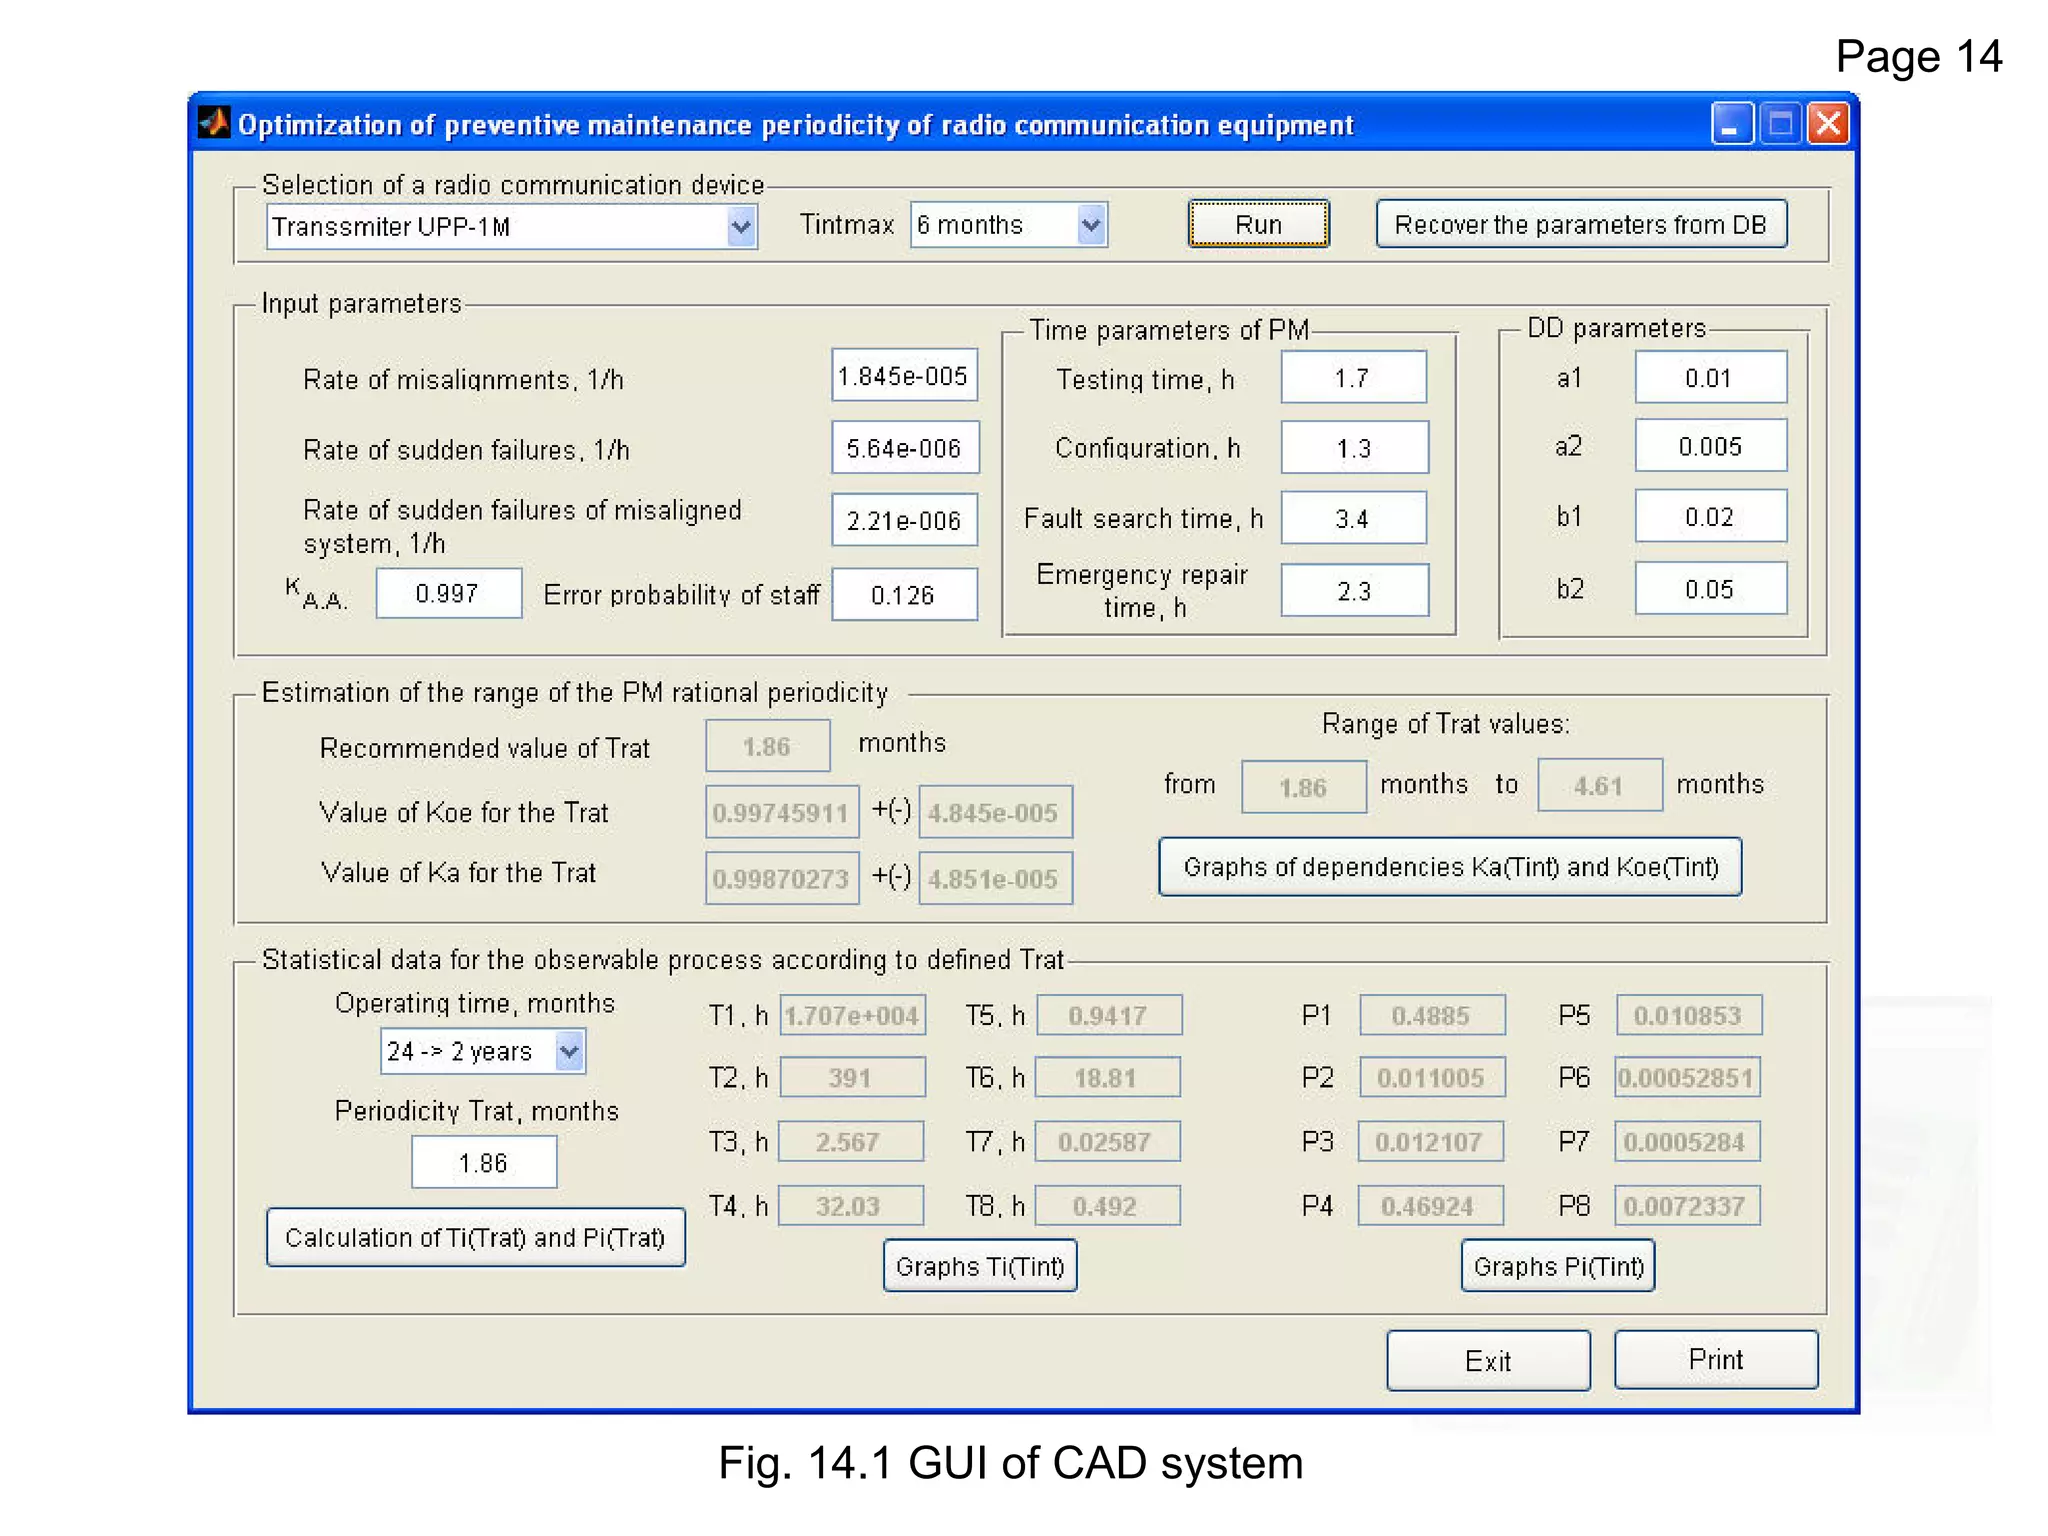Click the T8 value 0.492
This screenshot has height=1536, width=2048.
pyautogui.click(x=1107, y=1205)
